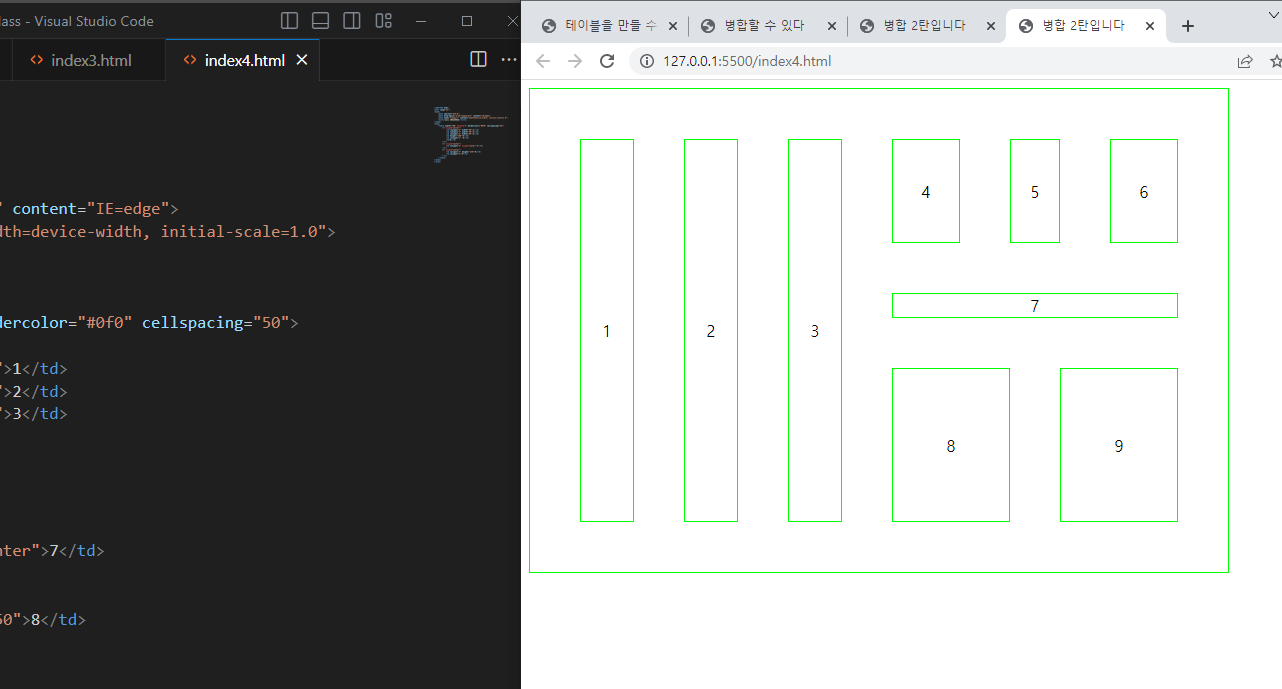The image size is (1282, 689).
Task: Click the >3</td> code line
Action: 34,414
